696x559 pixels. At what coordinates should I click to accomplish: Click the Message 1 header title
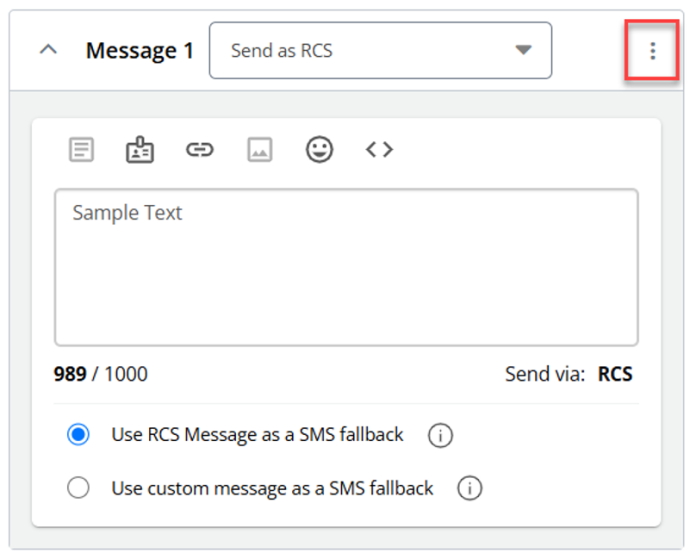click(x=140, y=50)
